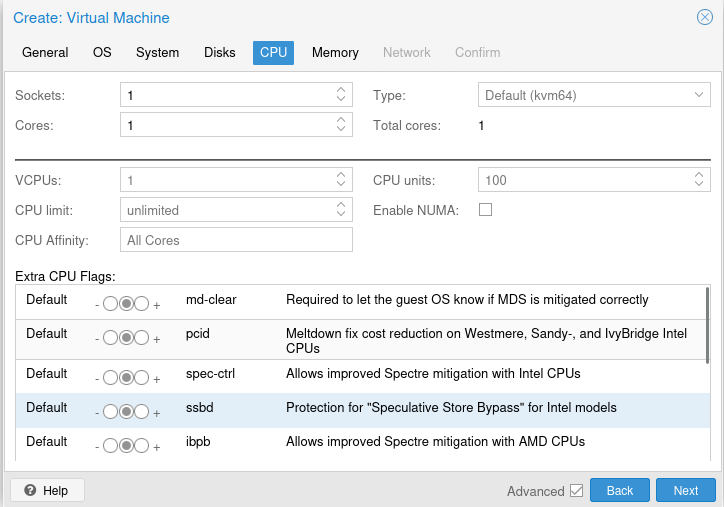Viewport: 724px width, 507px height.
Task: Focus the CPU Affinity input field
Action: (236, 240)
